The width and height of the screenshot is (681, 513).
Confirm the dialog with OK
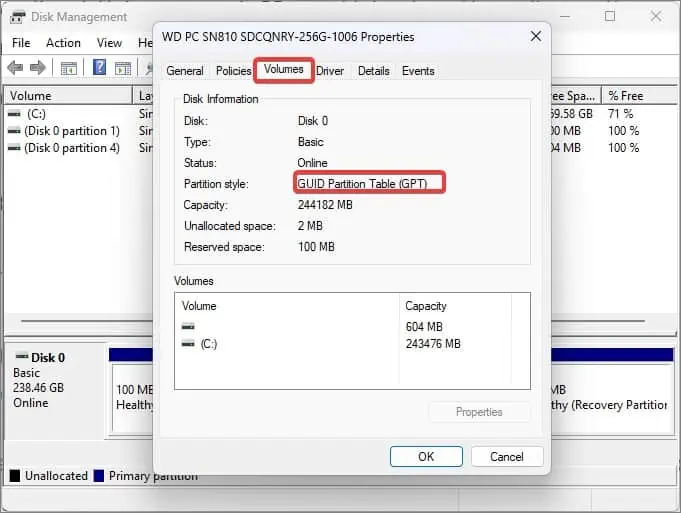(426, 457)
